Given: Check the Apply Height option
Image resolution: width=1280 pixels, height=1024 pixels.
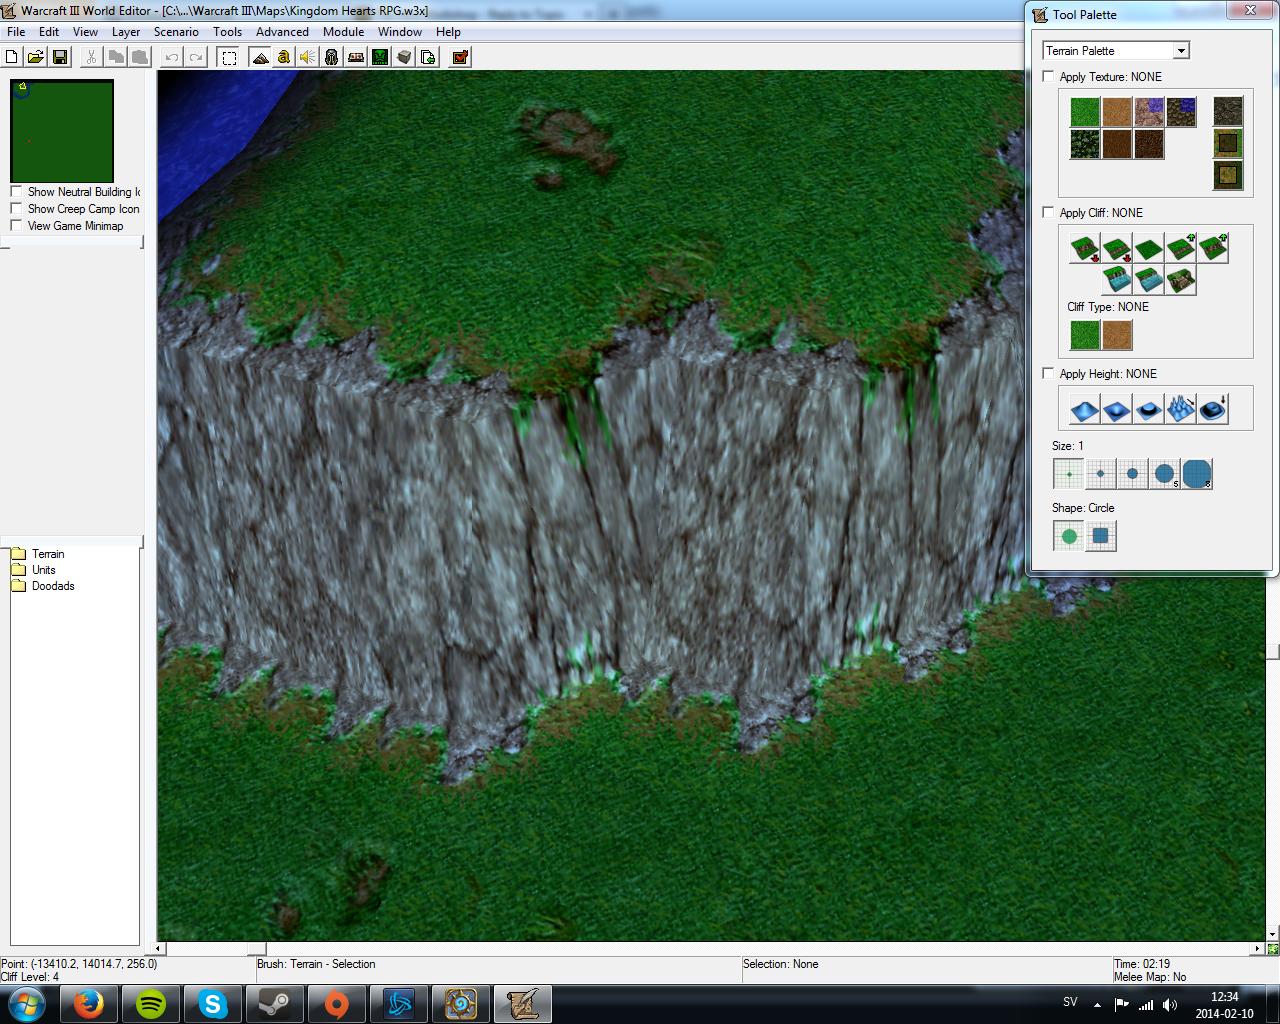Looking at the screenshot, I should click(x=1048, y=373).
